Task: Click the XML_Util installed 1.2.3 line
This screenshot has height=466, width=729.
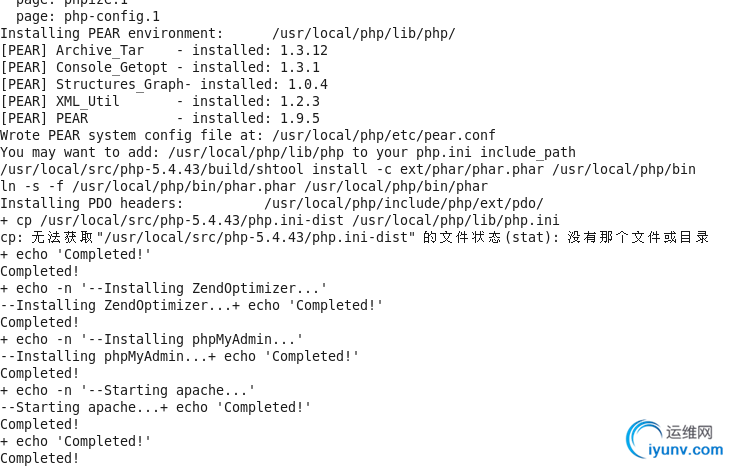Action: (x=160, y=101)
